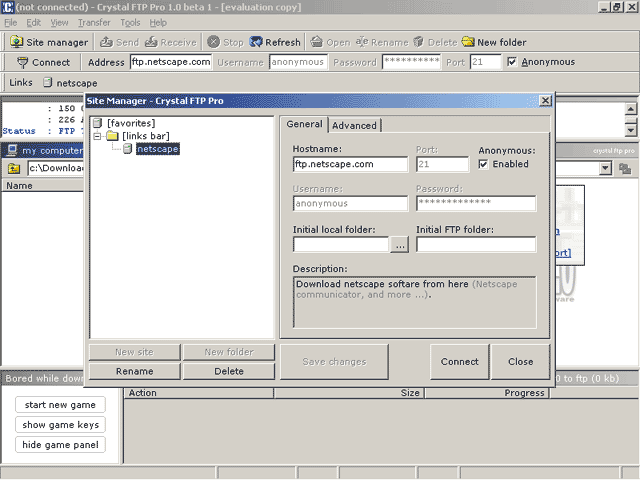640x480 pixels.
Task: Switch to the General tab
Action: 304,124
